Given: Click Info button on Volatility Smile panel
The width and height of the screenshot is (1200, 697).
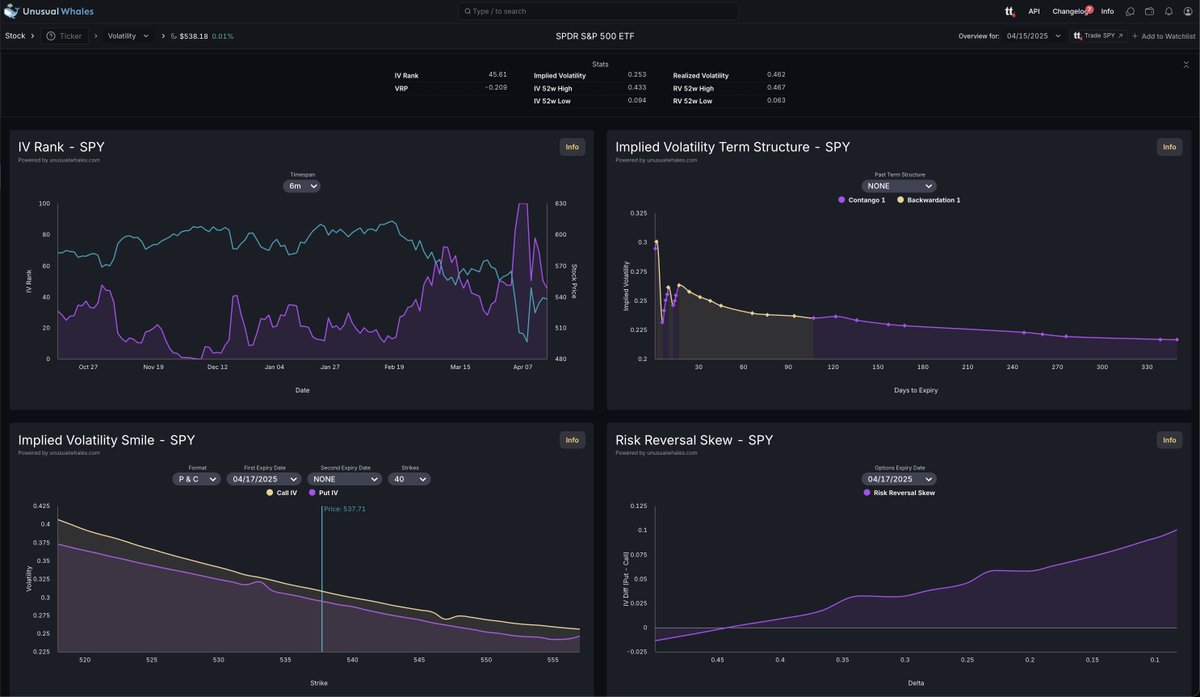Looking at the screenshot, I should [x=572, y=440].
